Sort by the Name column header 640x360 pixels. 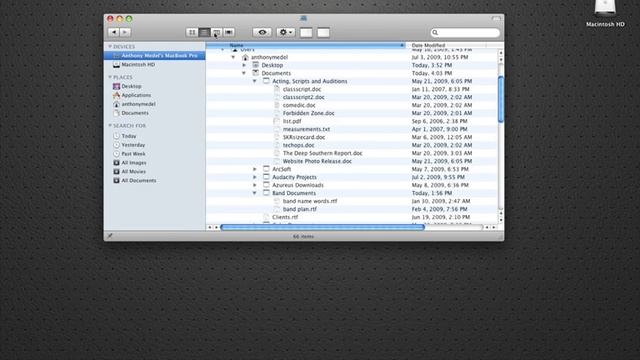(x=305, y=45)
